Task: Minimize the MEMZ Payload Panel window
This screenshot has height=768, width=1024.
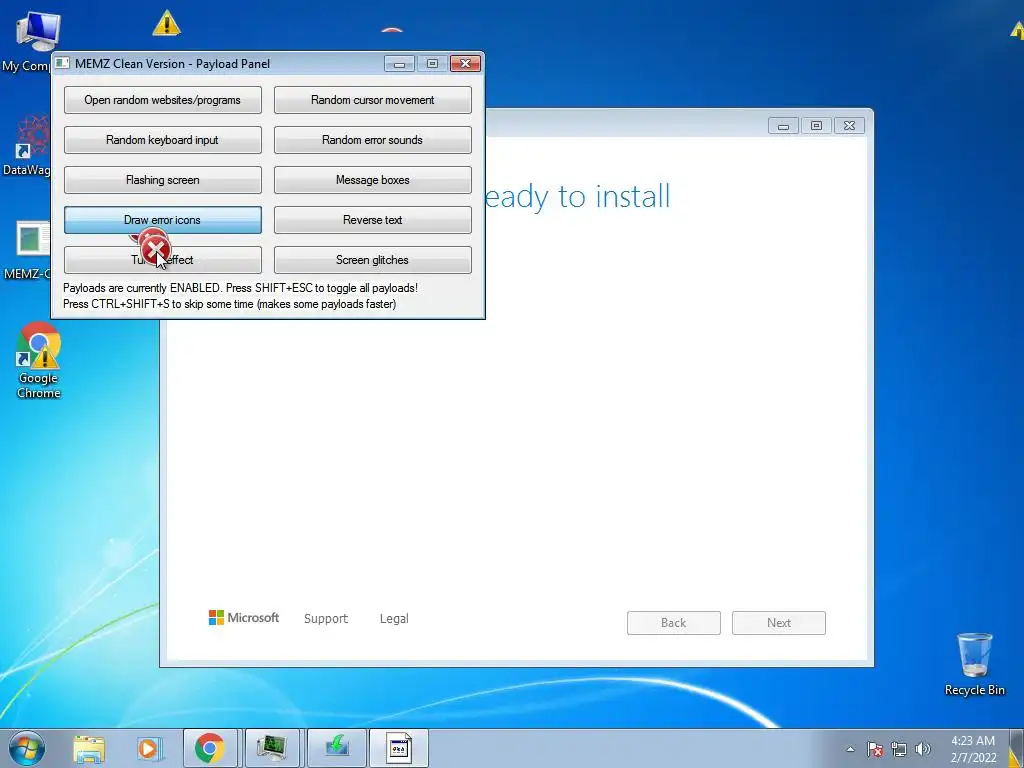Action: point(400,63)
